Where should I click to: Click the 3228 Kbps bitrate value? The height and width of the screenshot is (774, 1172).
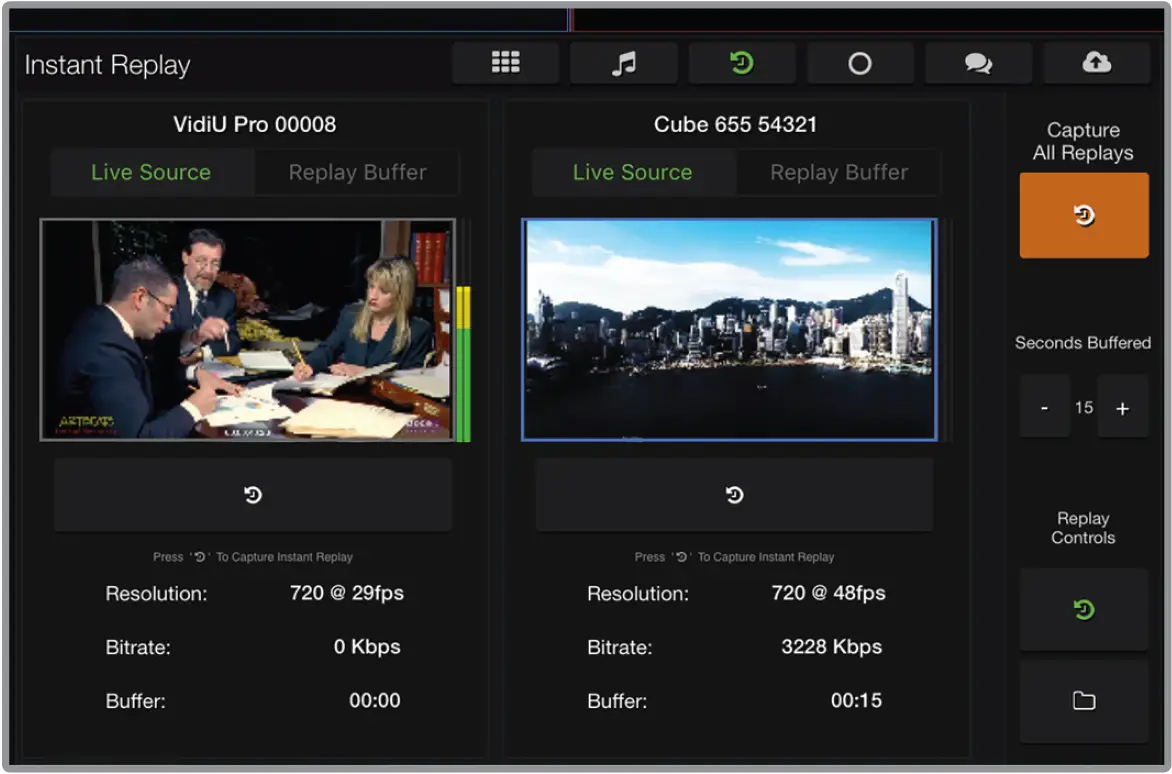pyautogui.click(x=832, y=647)
